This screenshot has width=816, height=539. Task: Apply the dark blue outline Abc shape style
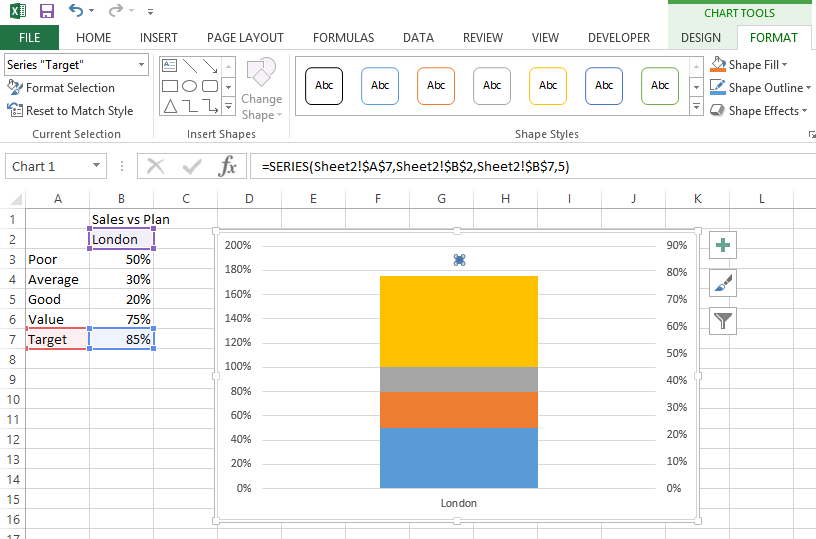[x=604, y=86]
